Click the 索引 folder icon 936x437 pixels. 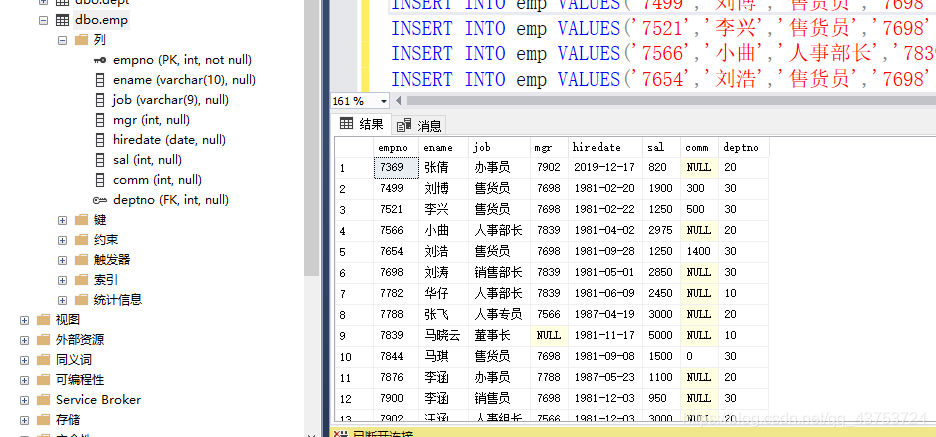81,280
